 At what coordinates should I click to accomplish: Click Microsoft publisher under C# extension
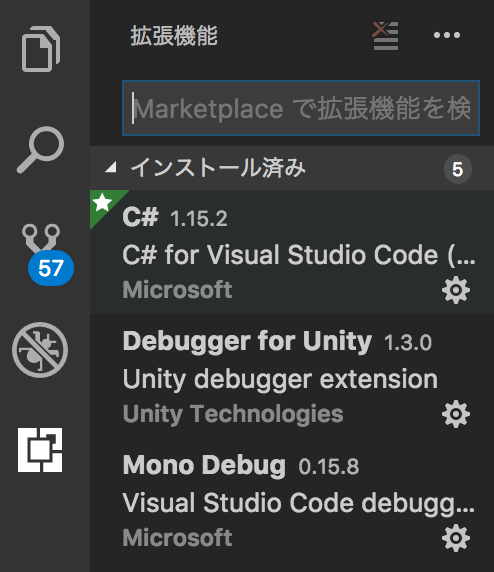coord(177,290)
